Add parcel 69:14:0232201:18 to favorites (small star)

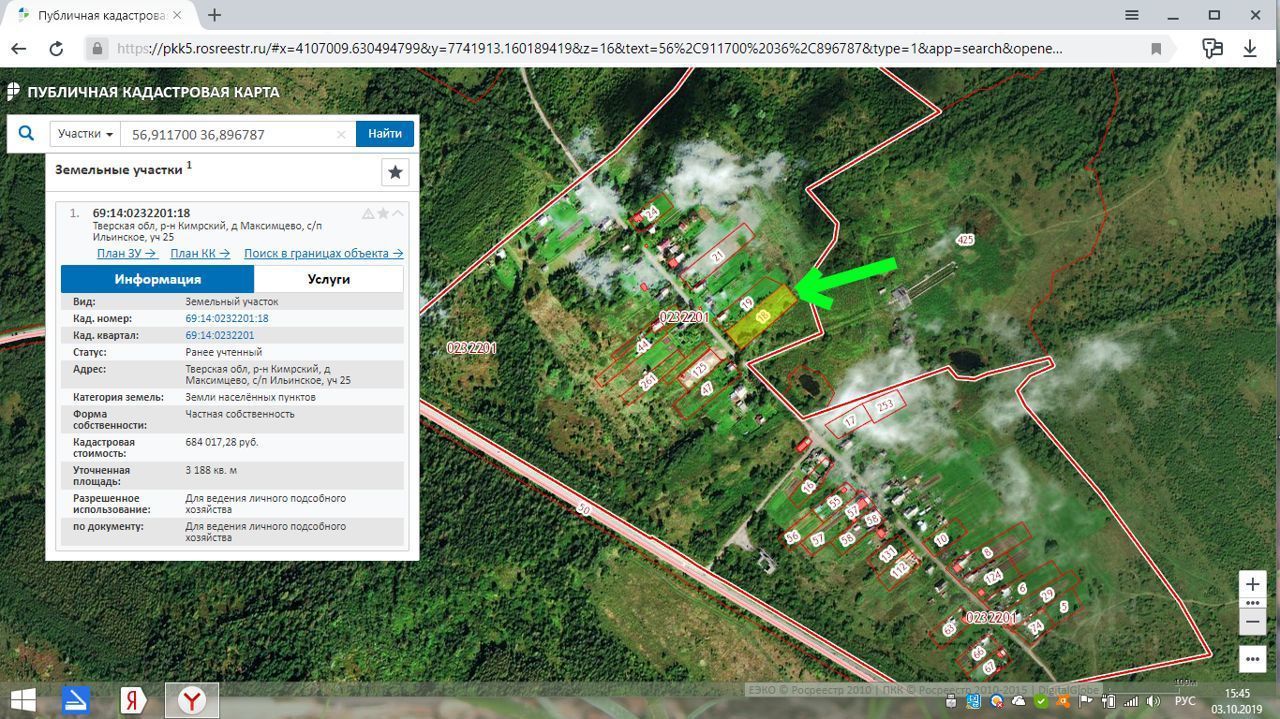383,213
